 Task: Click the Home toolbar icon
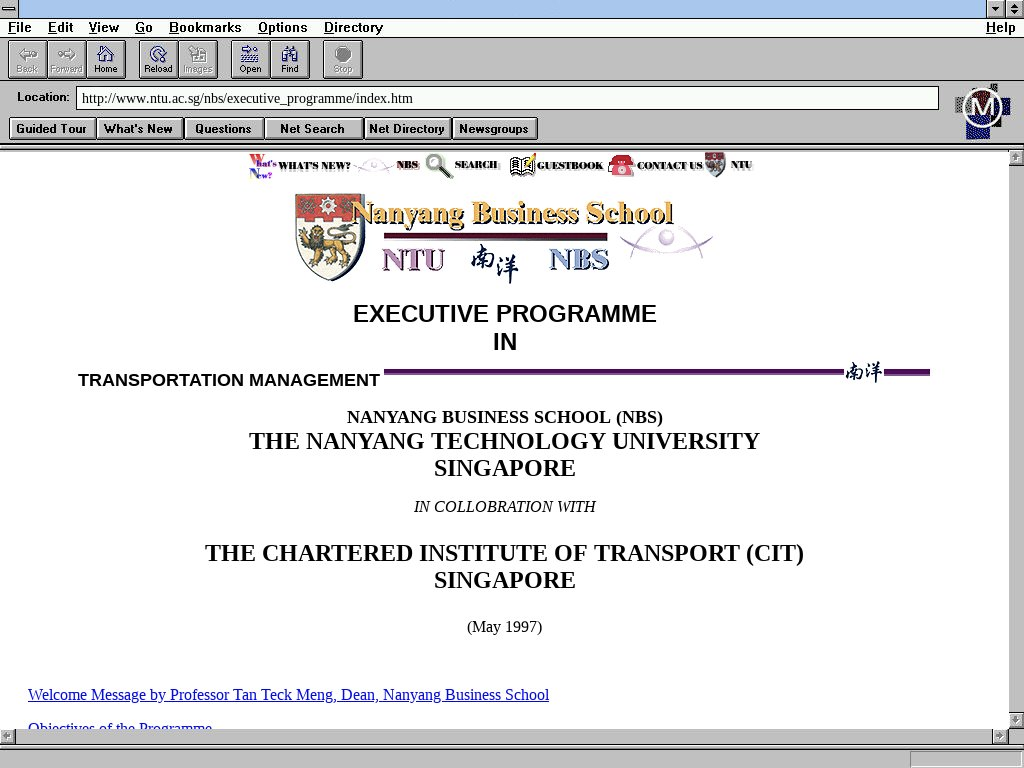[106, 59]
